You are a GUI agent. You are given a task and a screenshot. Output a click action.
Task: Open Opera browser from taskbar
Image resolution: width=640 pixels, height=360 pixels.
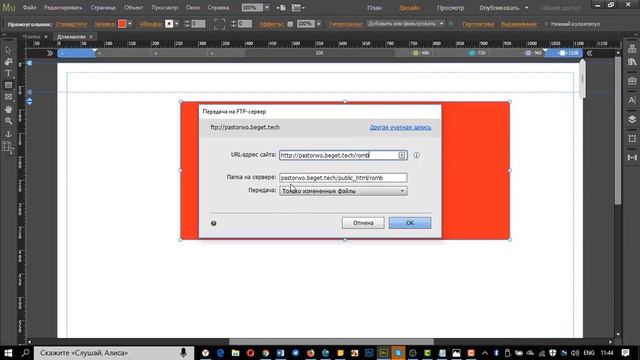[x=250, y=353]
